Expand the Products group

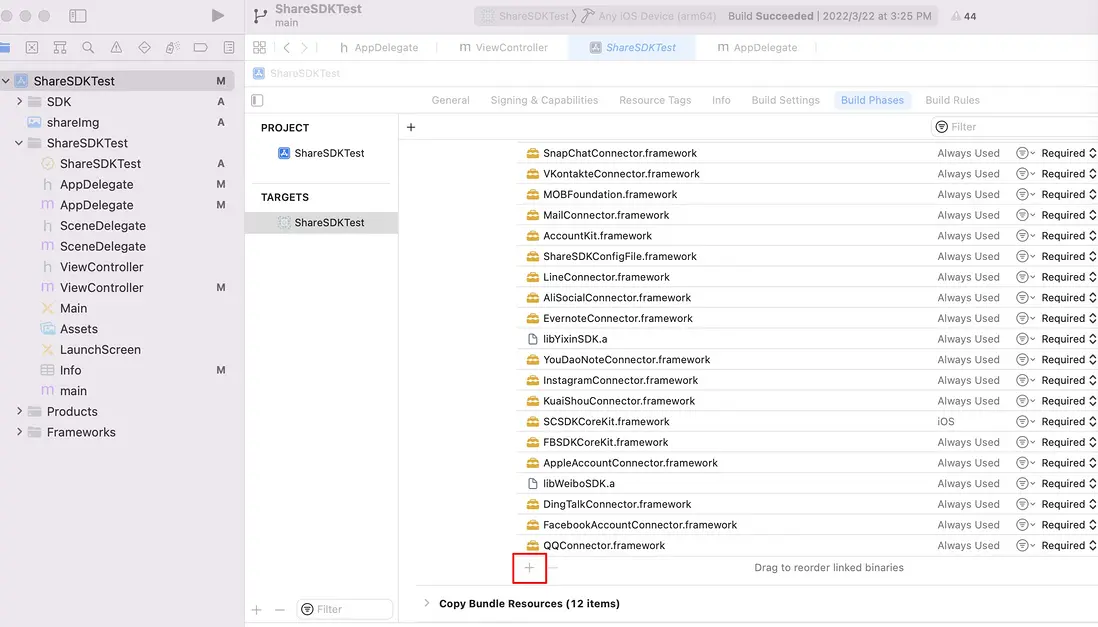[x=20, y=411]
